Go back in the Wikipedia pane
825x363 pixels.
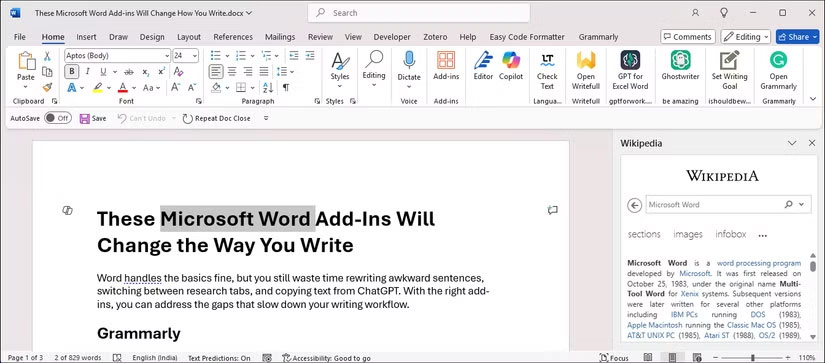(x=635, y=205)
